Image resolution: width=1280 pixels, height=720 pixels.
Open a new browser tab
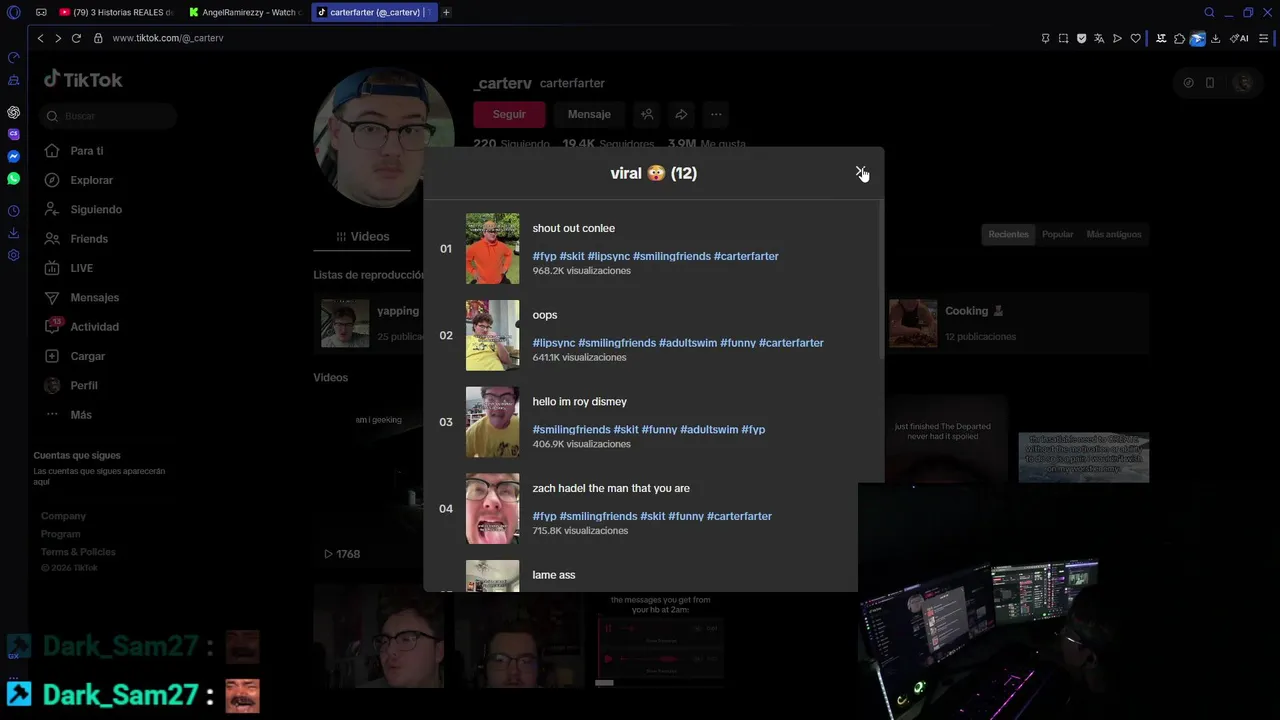446,12
